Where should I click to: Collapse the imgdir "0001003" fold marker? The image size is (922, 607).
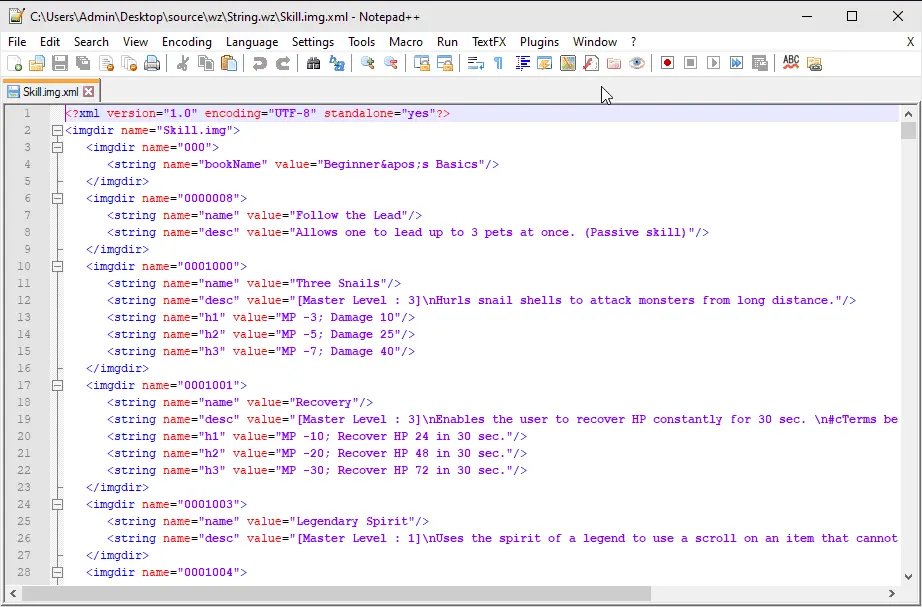click(x=57, y=505)
